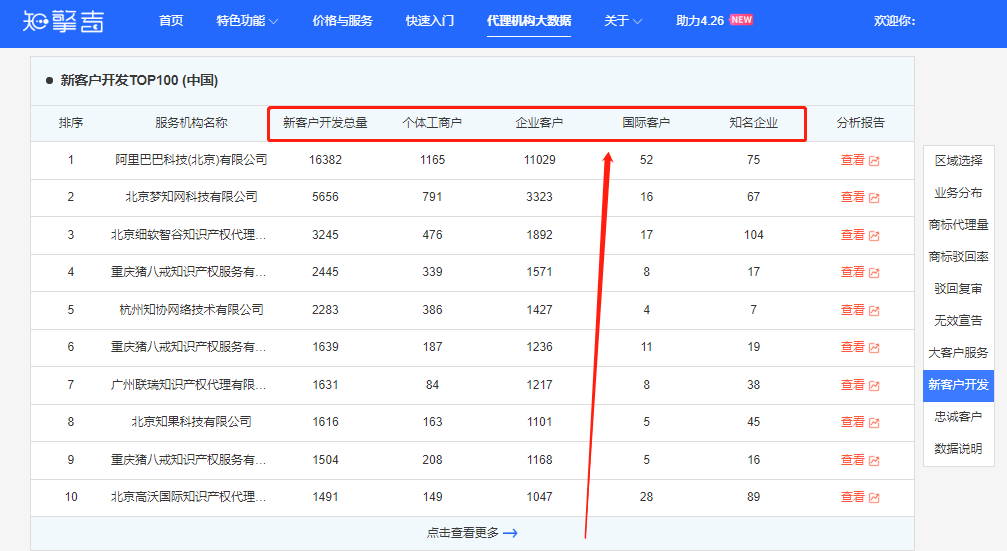Open external report icon in rank 4 row
The height and width of the screenshot is (551, 1007).
(x=874, y=273)
